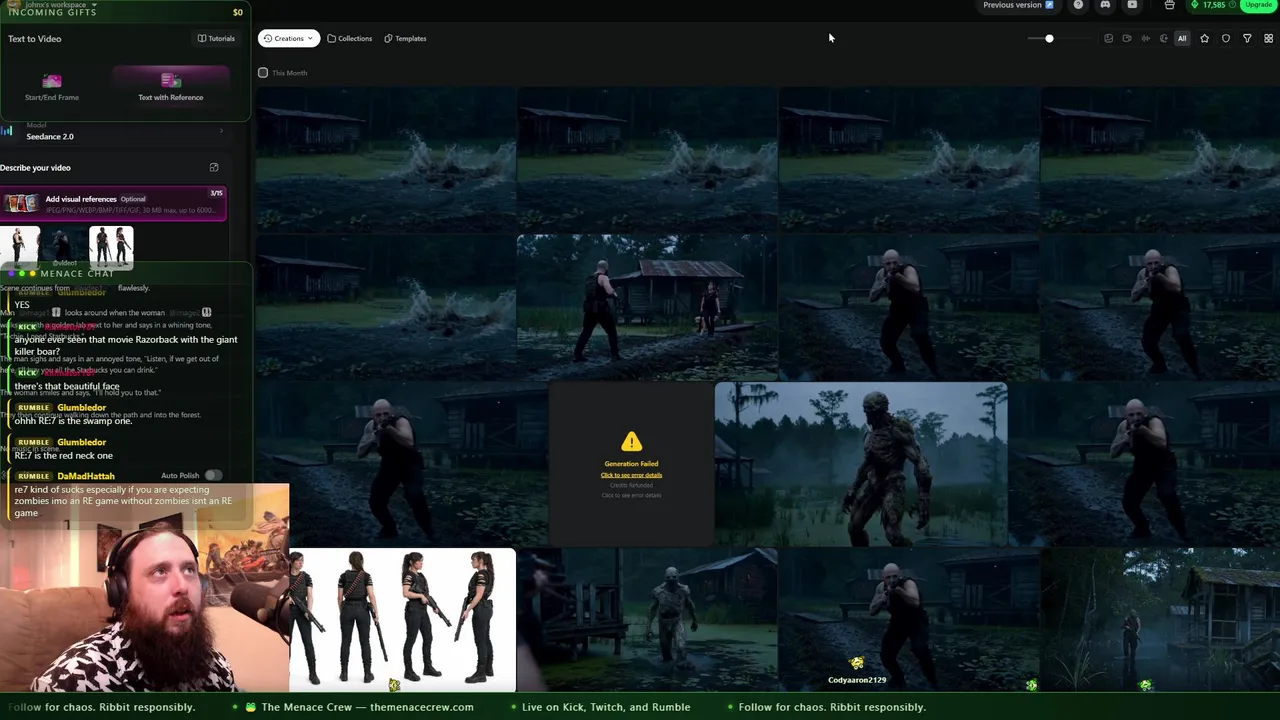Click the Text to Video heading
This screenshot has height=720, width=1280.
tap(35, 39)
